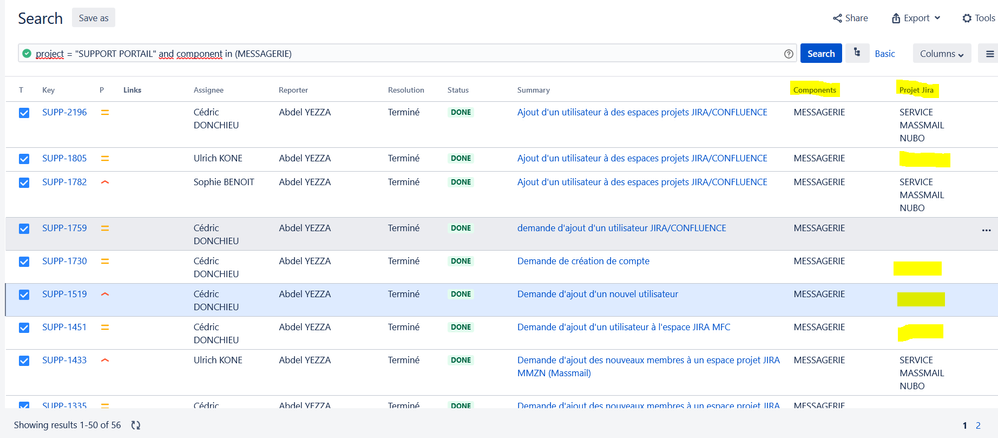Open issue SUPP-1805

64,158
